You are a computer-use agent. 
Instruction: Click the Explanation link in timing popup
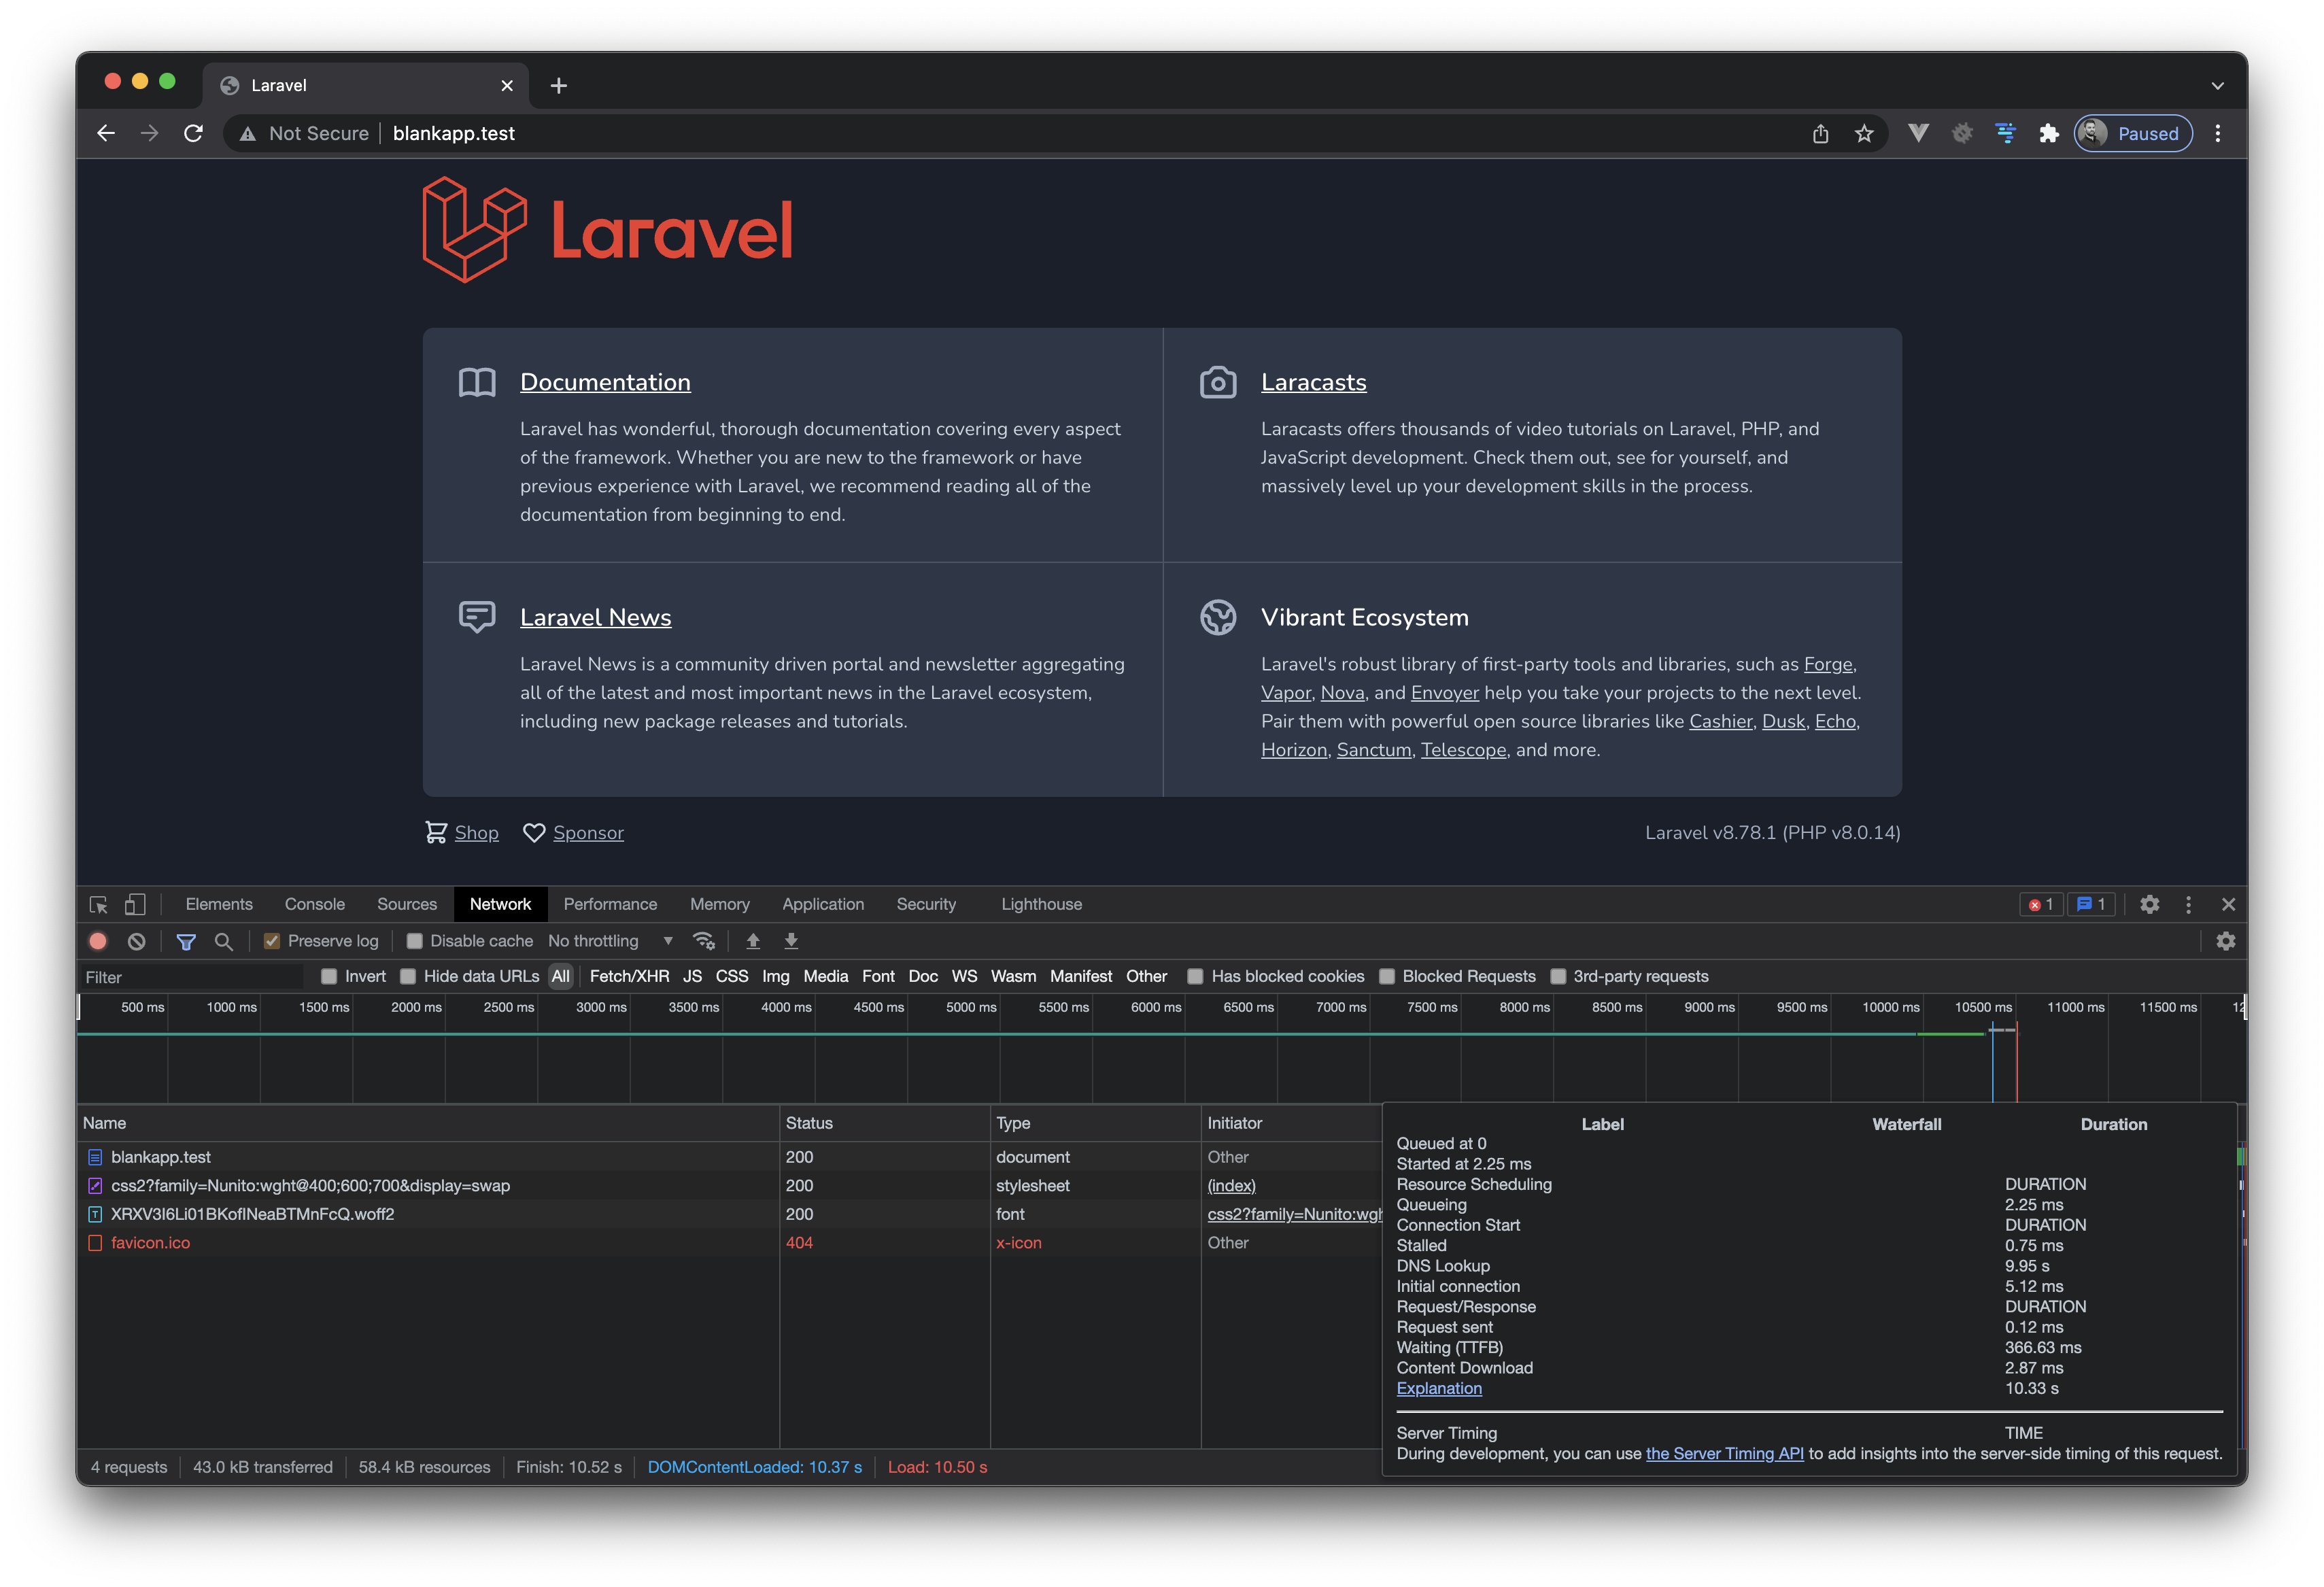pos(1439,1388)
